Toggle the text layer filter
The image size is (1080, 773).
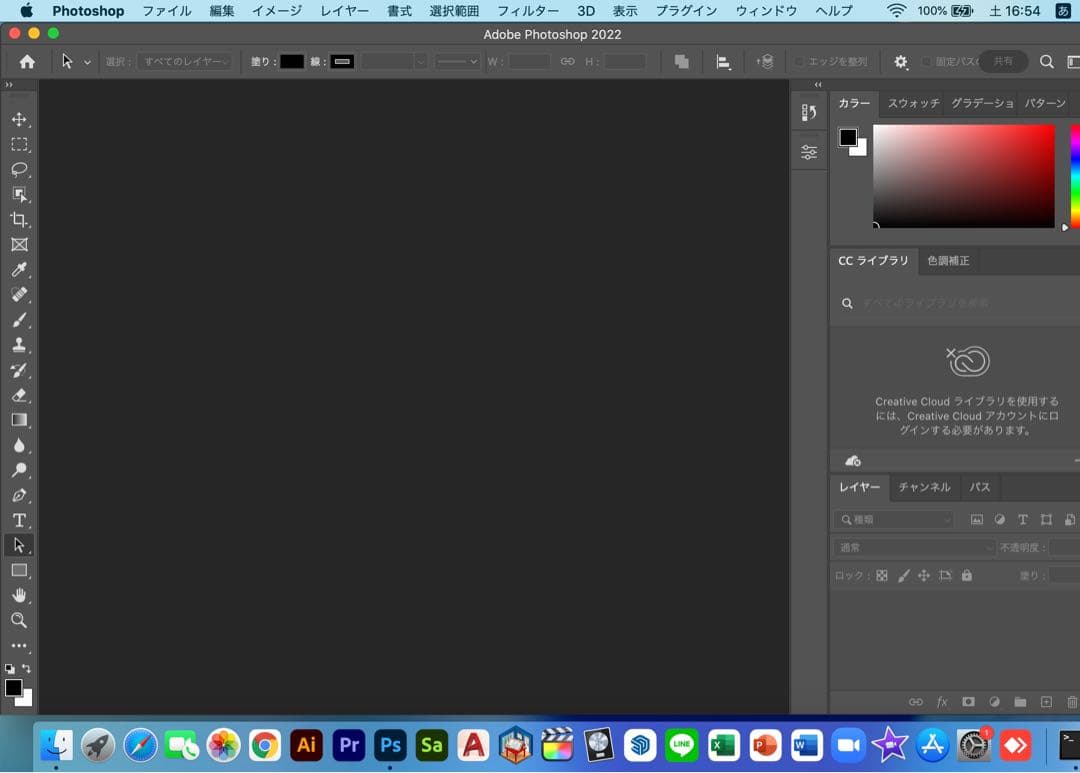coord(1022,519)
